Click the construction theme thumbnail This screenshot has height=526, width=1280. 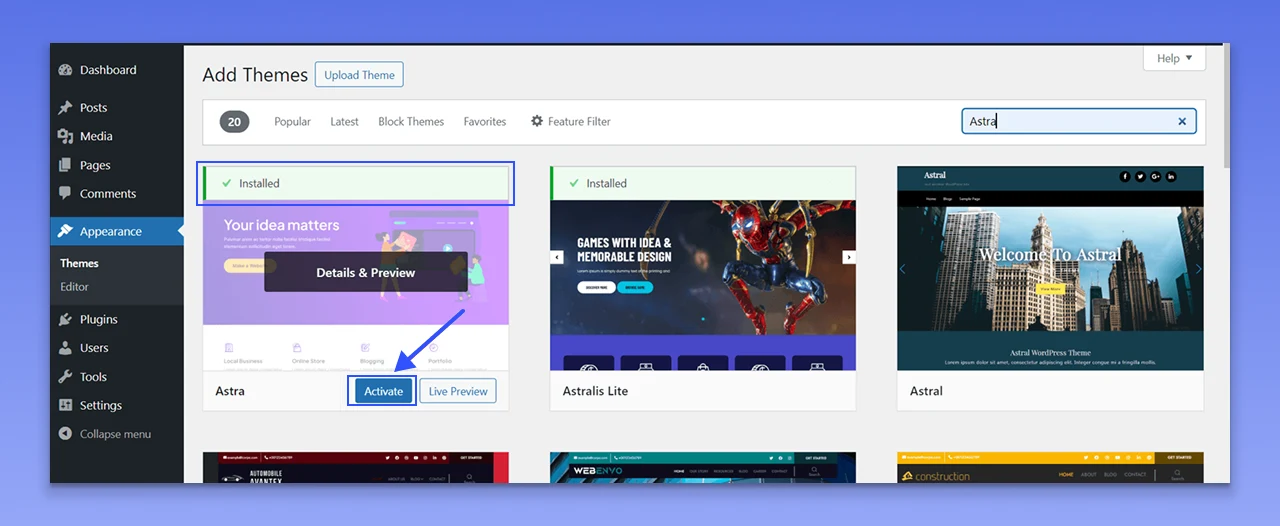(x=1050, y=467)
